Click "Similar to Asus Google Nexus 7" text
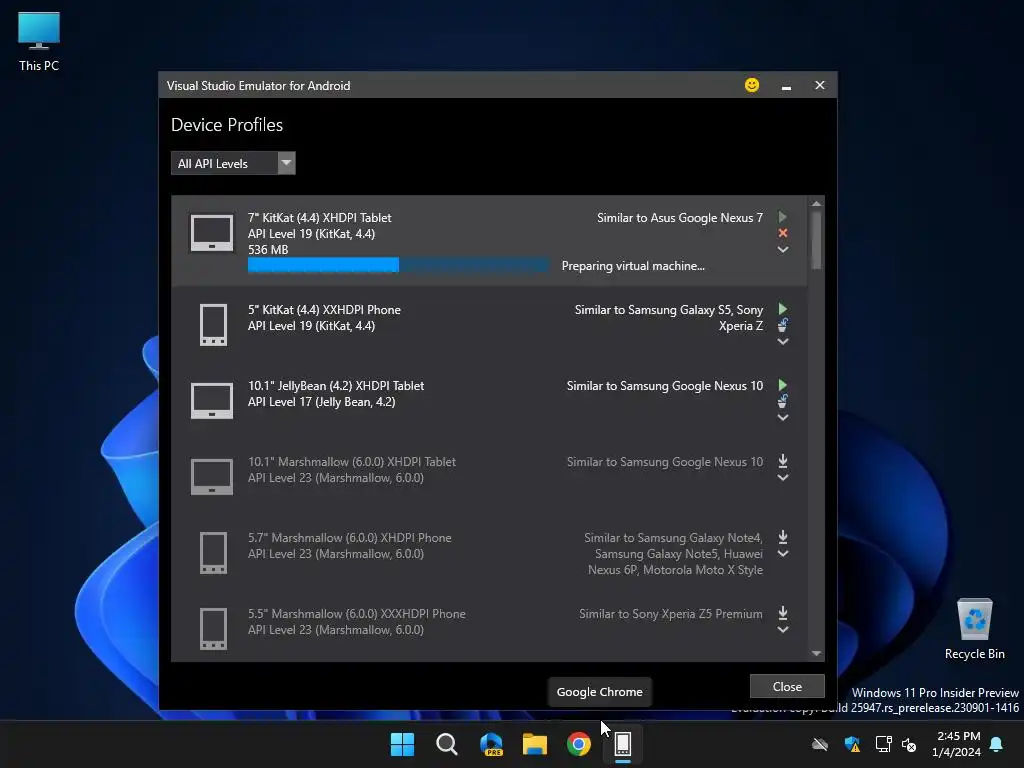The height and width of the screenshot is (768, 1024). (680, 217)
